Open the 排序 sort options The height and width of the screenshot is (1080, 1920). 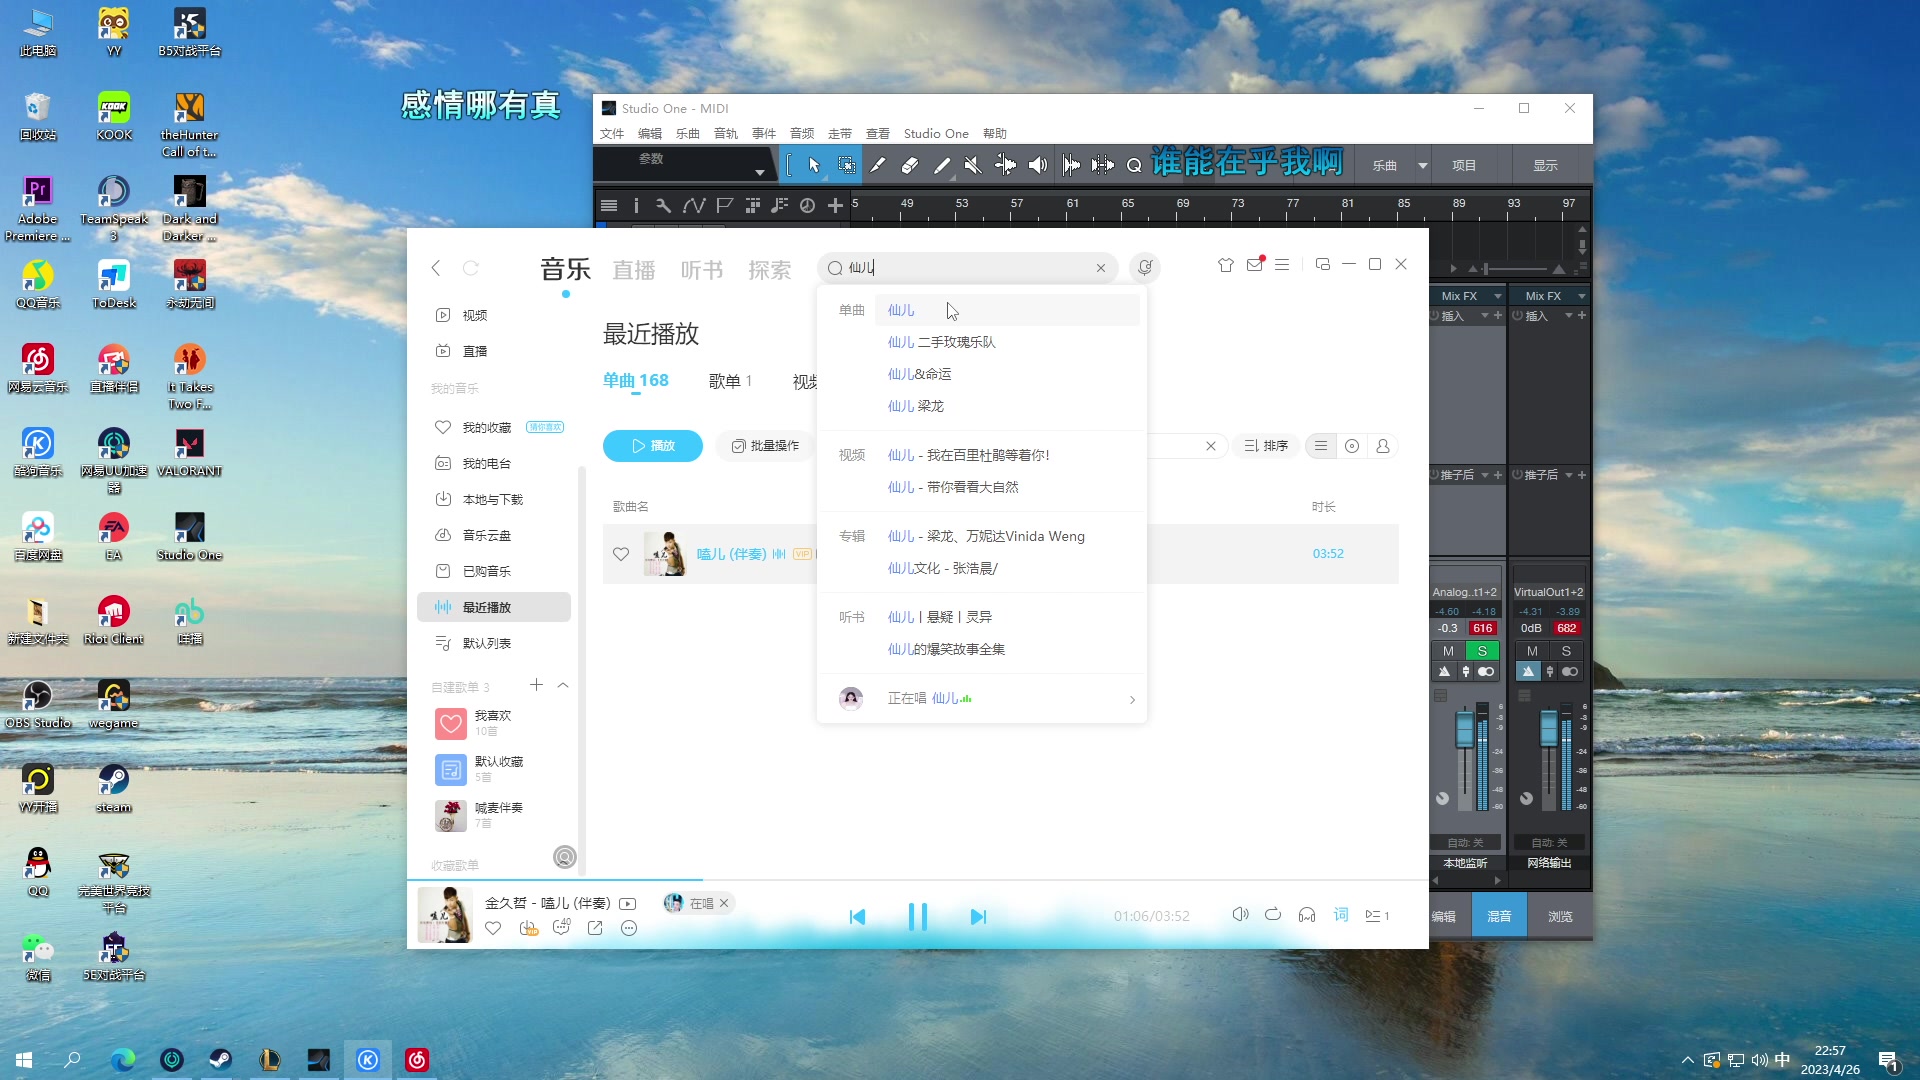pos(1266,446)
